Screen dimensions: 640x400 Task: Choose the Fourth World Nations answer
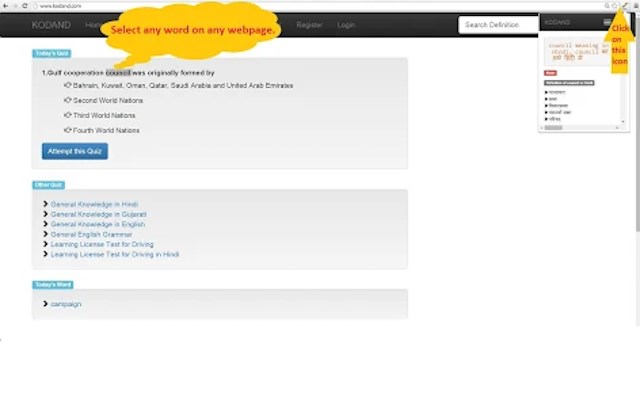click(102, 131)
